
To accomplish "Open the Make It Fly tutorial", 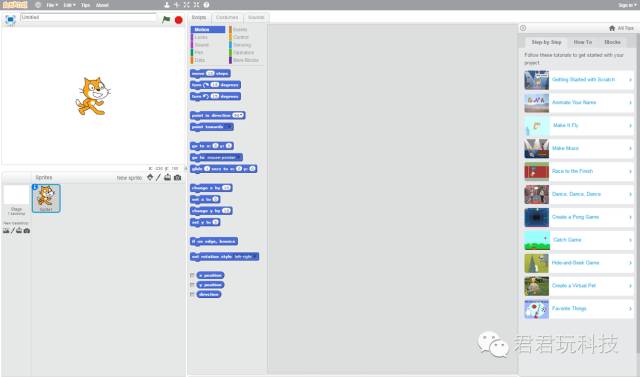I will pos(578,125).
